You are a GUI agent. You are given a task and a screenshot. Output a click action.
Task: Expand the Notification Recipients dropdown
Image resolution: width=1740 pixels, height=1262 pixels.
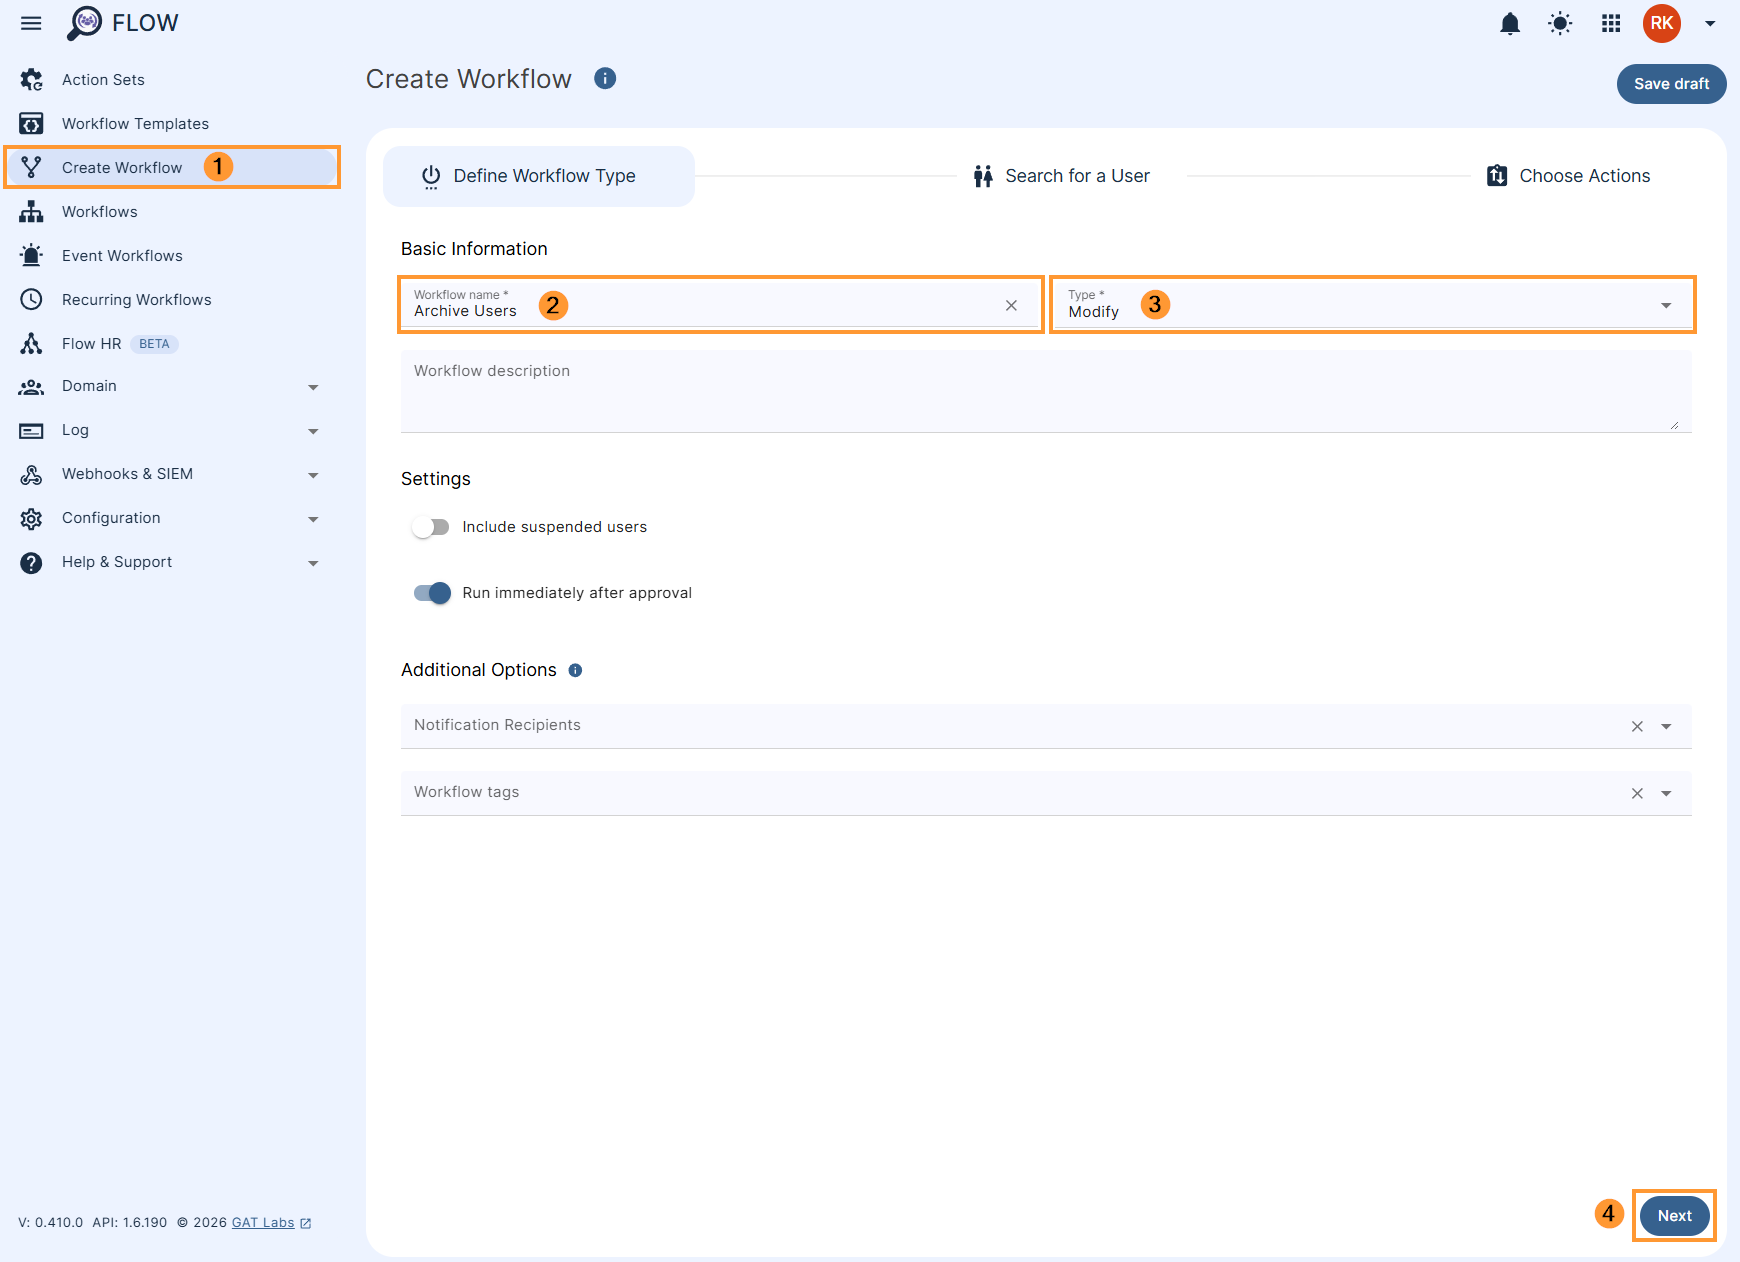[x=1666, y=726]
